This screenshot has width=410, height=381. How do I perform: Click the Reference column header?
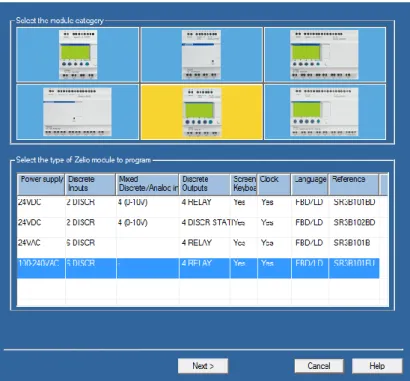point(354,184)
